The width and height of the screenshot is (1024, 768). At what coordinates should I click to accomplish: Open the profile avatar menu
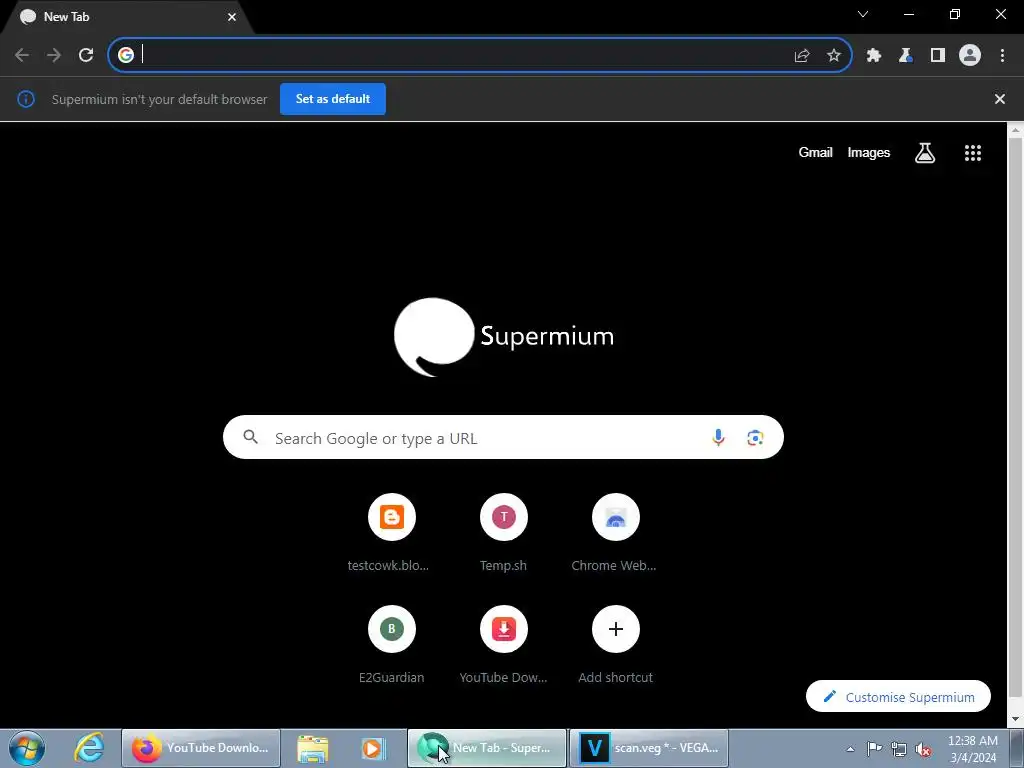tap(970, 56)
